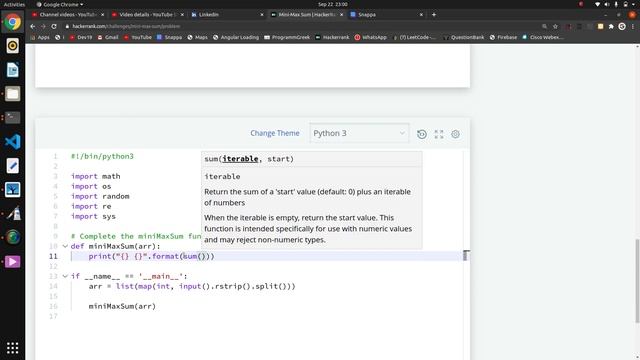Open the lighthouse application dock icon

[x=13, y=213]
